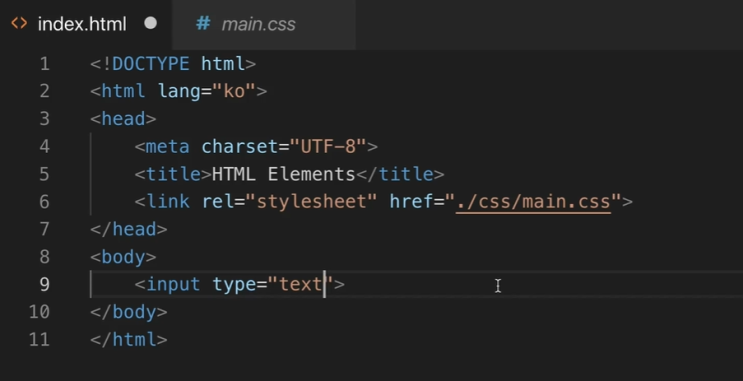Select line number 11 in the gutter
743x381 pixels.
(x=39, y=339)
